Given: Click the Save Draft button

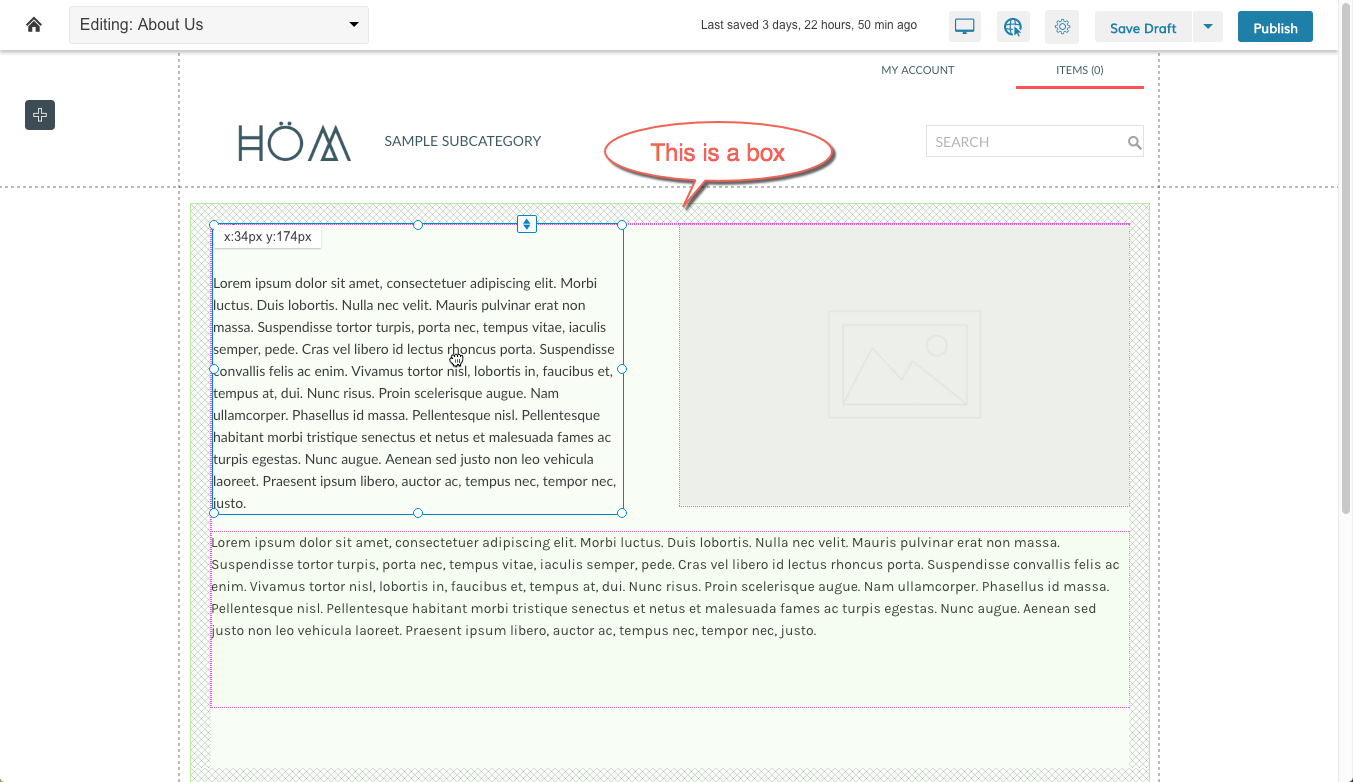Looking at the screenshot, I should tap(1143, 28).
